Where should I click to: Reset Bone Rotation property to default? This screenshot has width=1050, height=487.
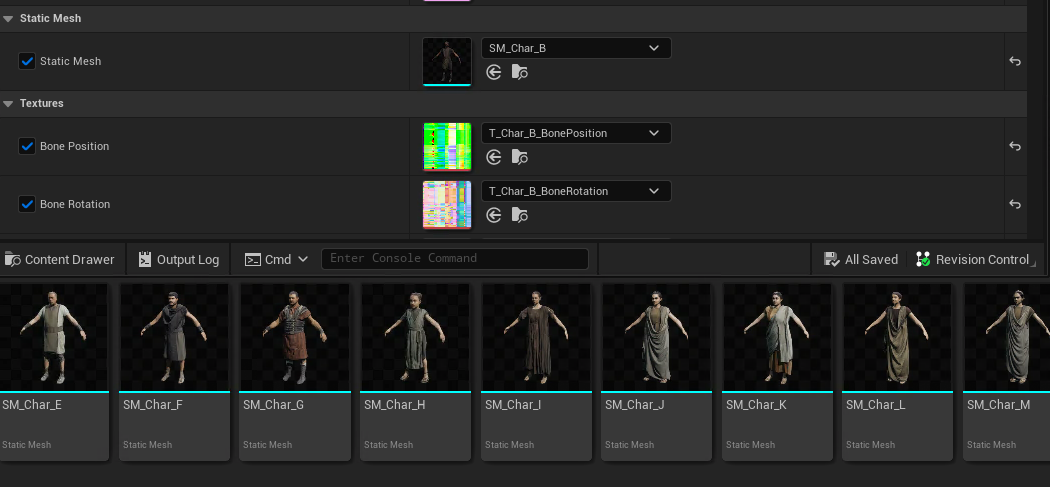coord(1015,204)
